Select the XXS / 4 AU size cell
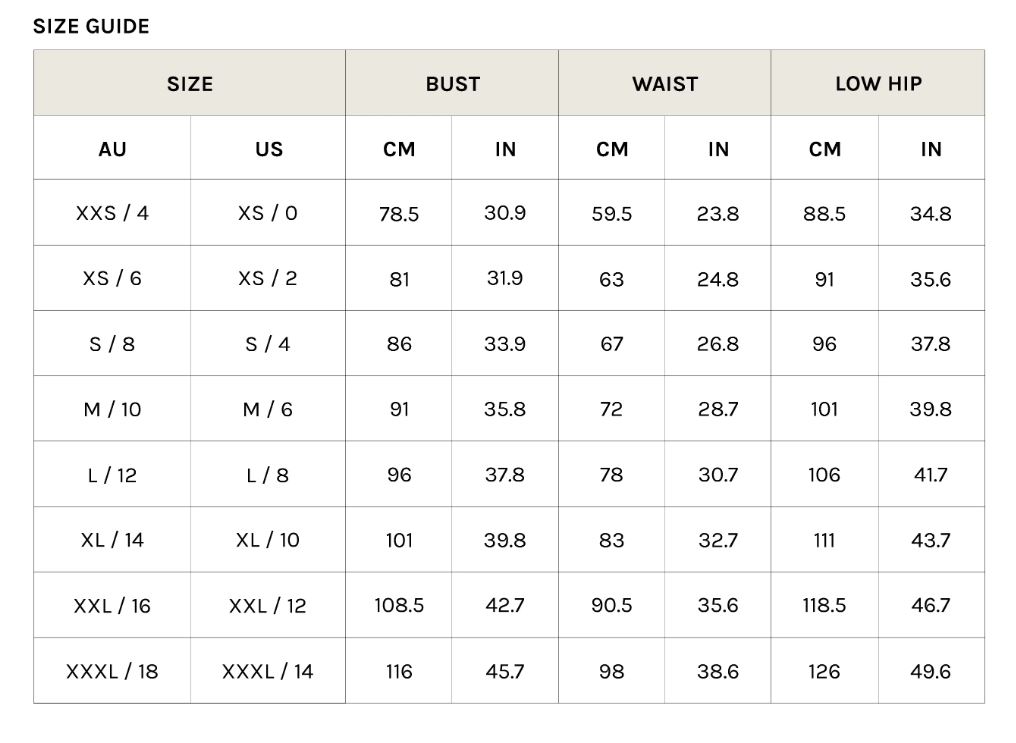The width and height of the screenshot is (1016, 743). pyautogui.click(x=112, y=213)
